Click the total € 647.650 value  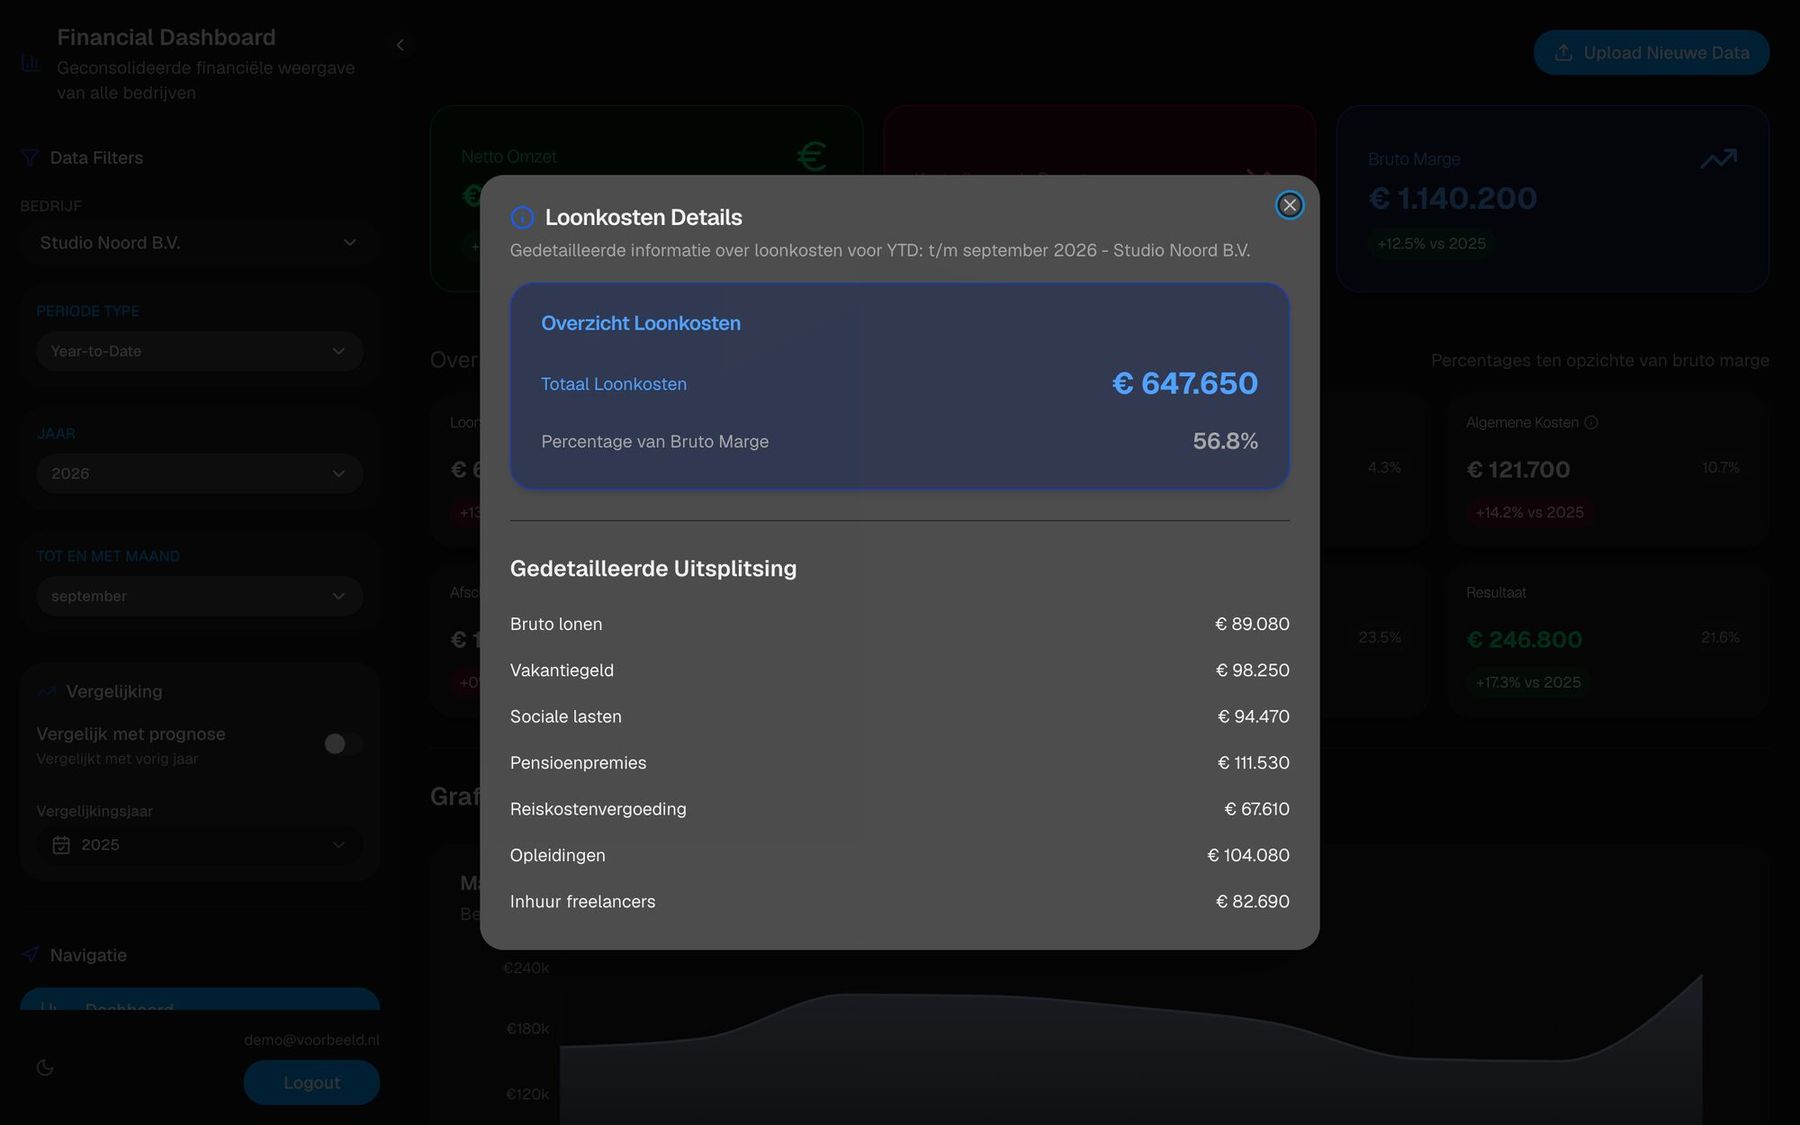[1185, 383]
